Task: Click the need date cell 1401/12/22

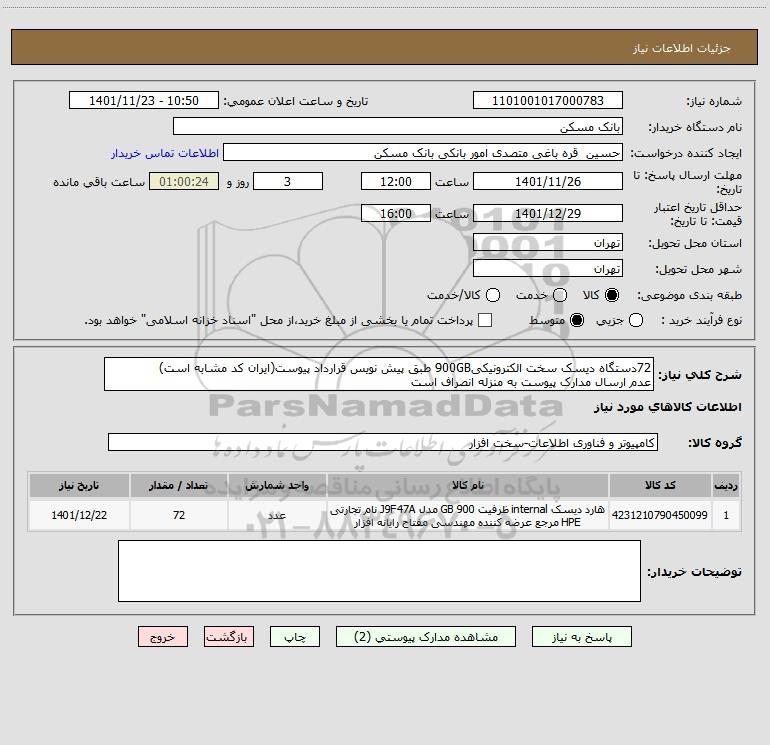Action: pyautogui.click(x=79, y=515)
